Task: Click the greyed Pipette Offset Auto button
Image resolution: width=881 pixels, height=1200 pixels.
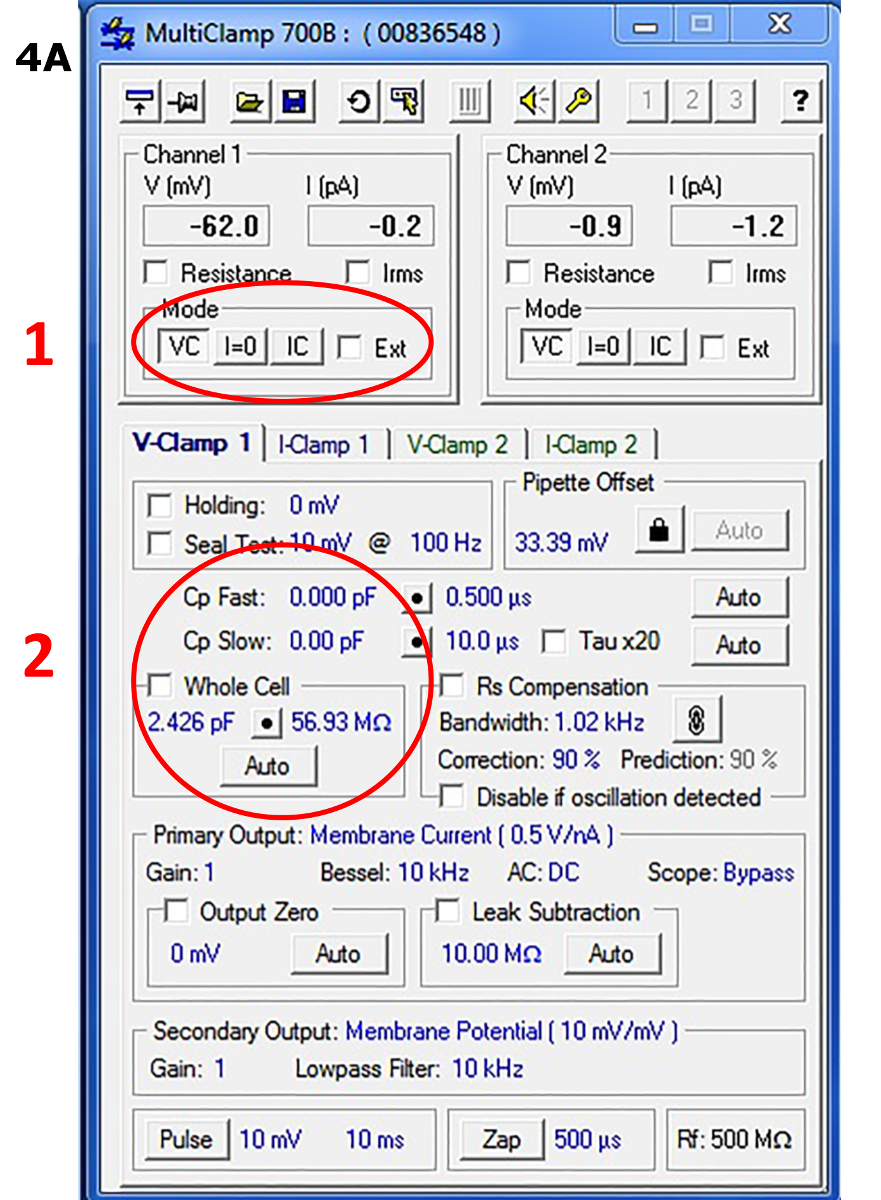Action: point(739,530)
